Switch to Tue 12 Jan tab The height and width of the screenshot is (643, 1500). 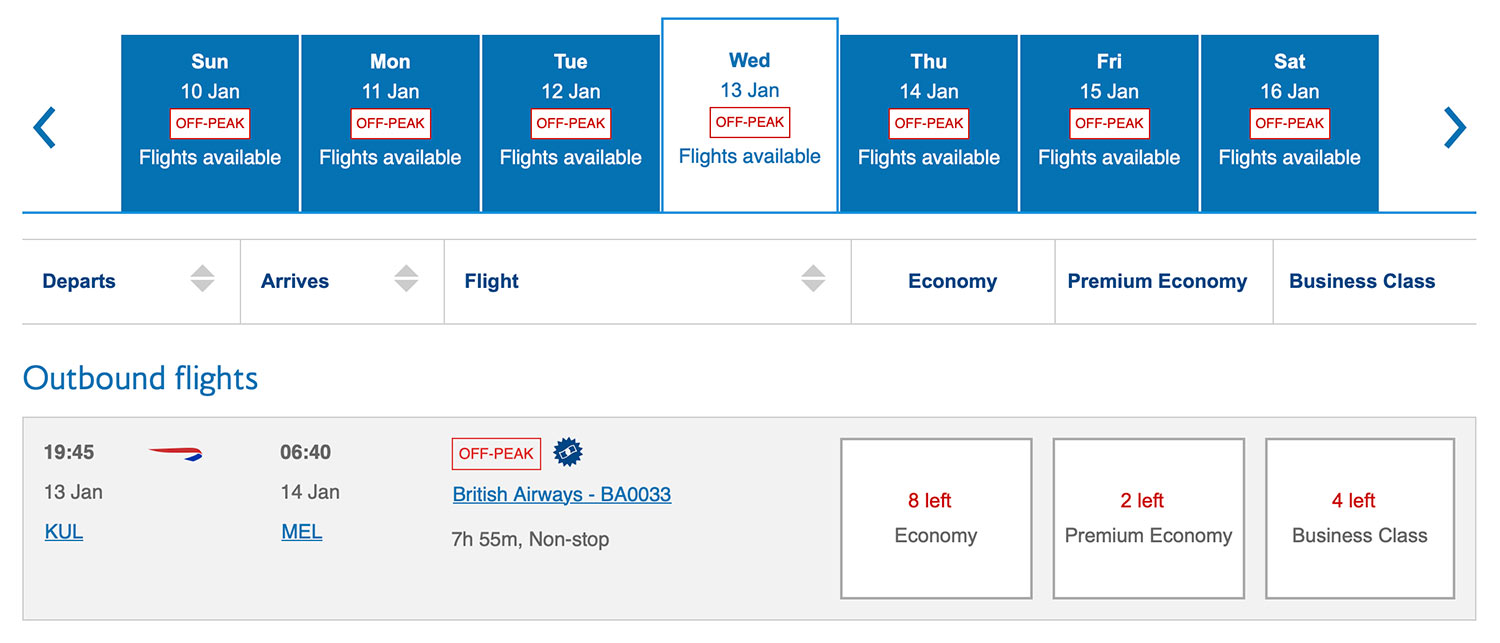coord(570,124)
